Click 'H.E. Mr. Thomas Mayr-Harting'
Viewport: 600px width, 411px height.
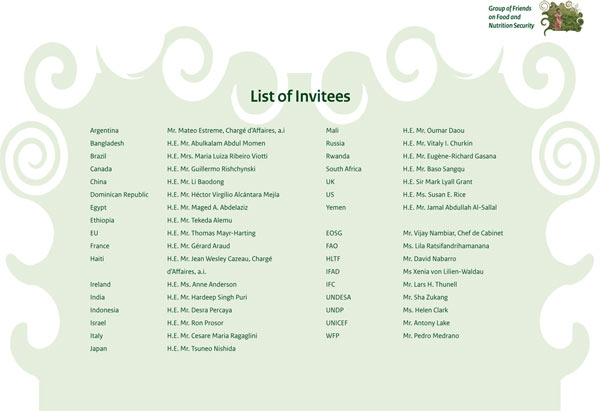click(x=211, y=233)
